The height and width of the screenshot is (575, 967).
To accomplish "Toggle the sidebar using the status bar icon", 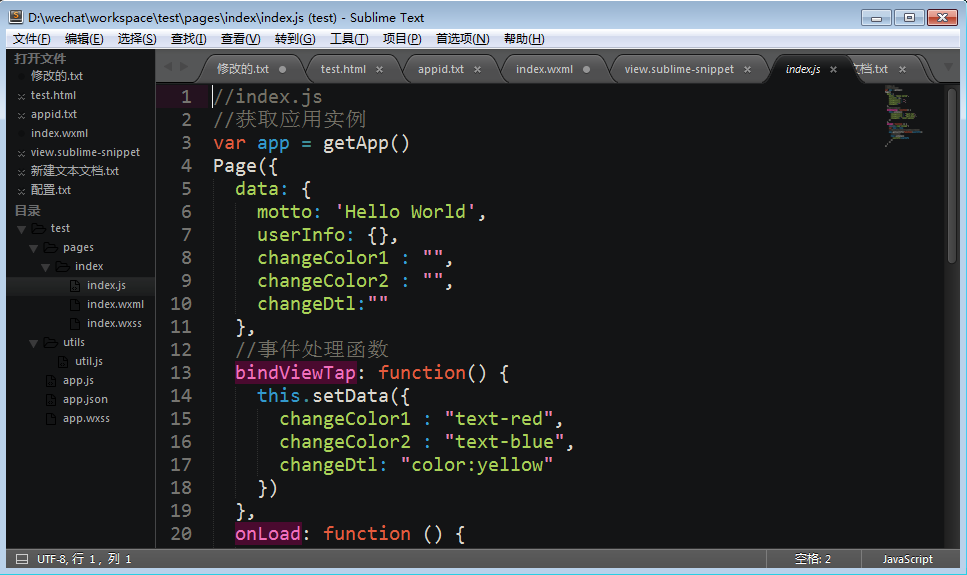I will [22, 559].
